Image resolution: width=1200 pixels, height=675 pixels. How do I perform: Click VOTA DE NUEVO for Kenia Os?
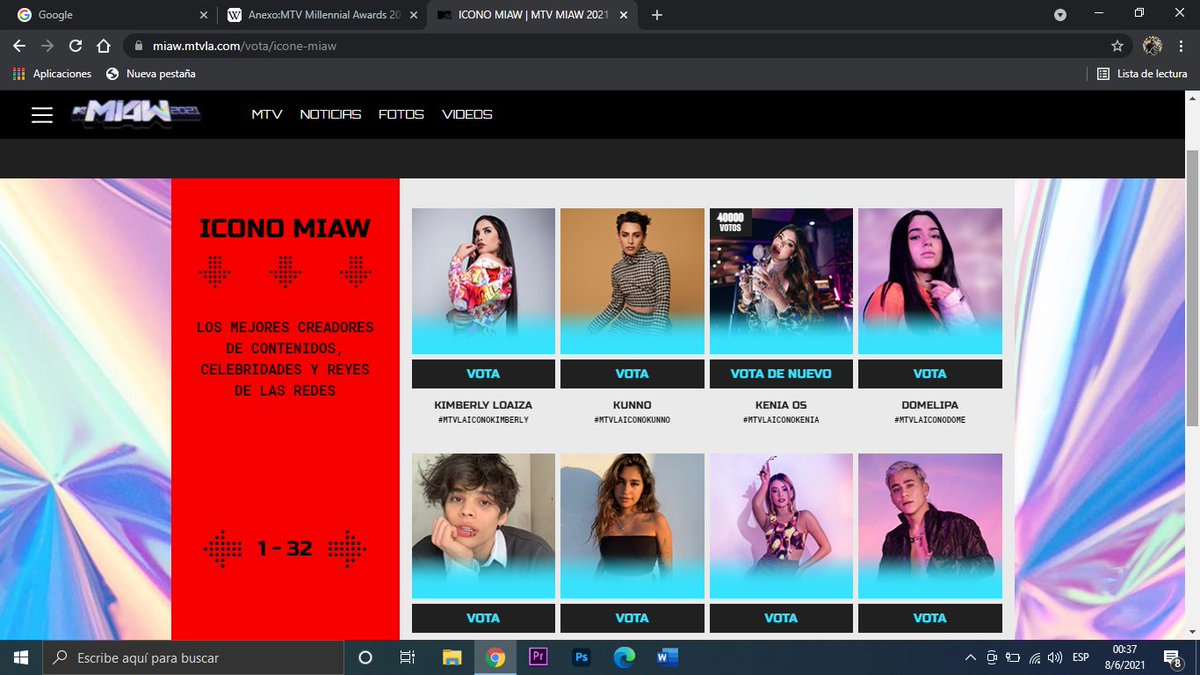click(781, 374)
